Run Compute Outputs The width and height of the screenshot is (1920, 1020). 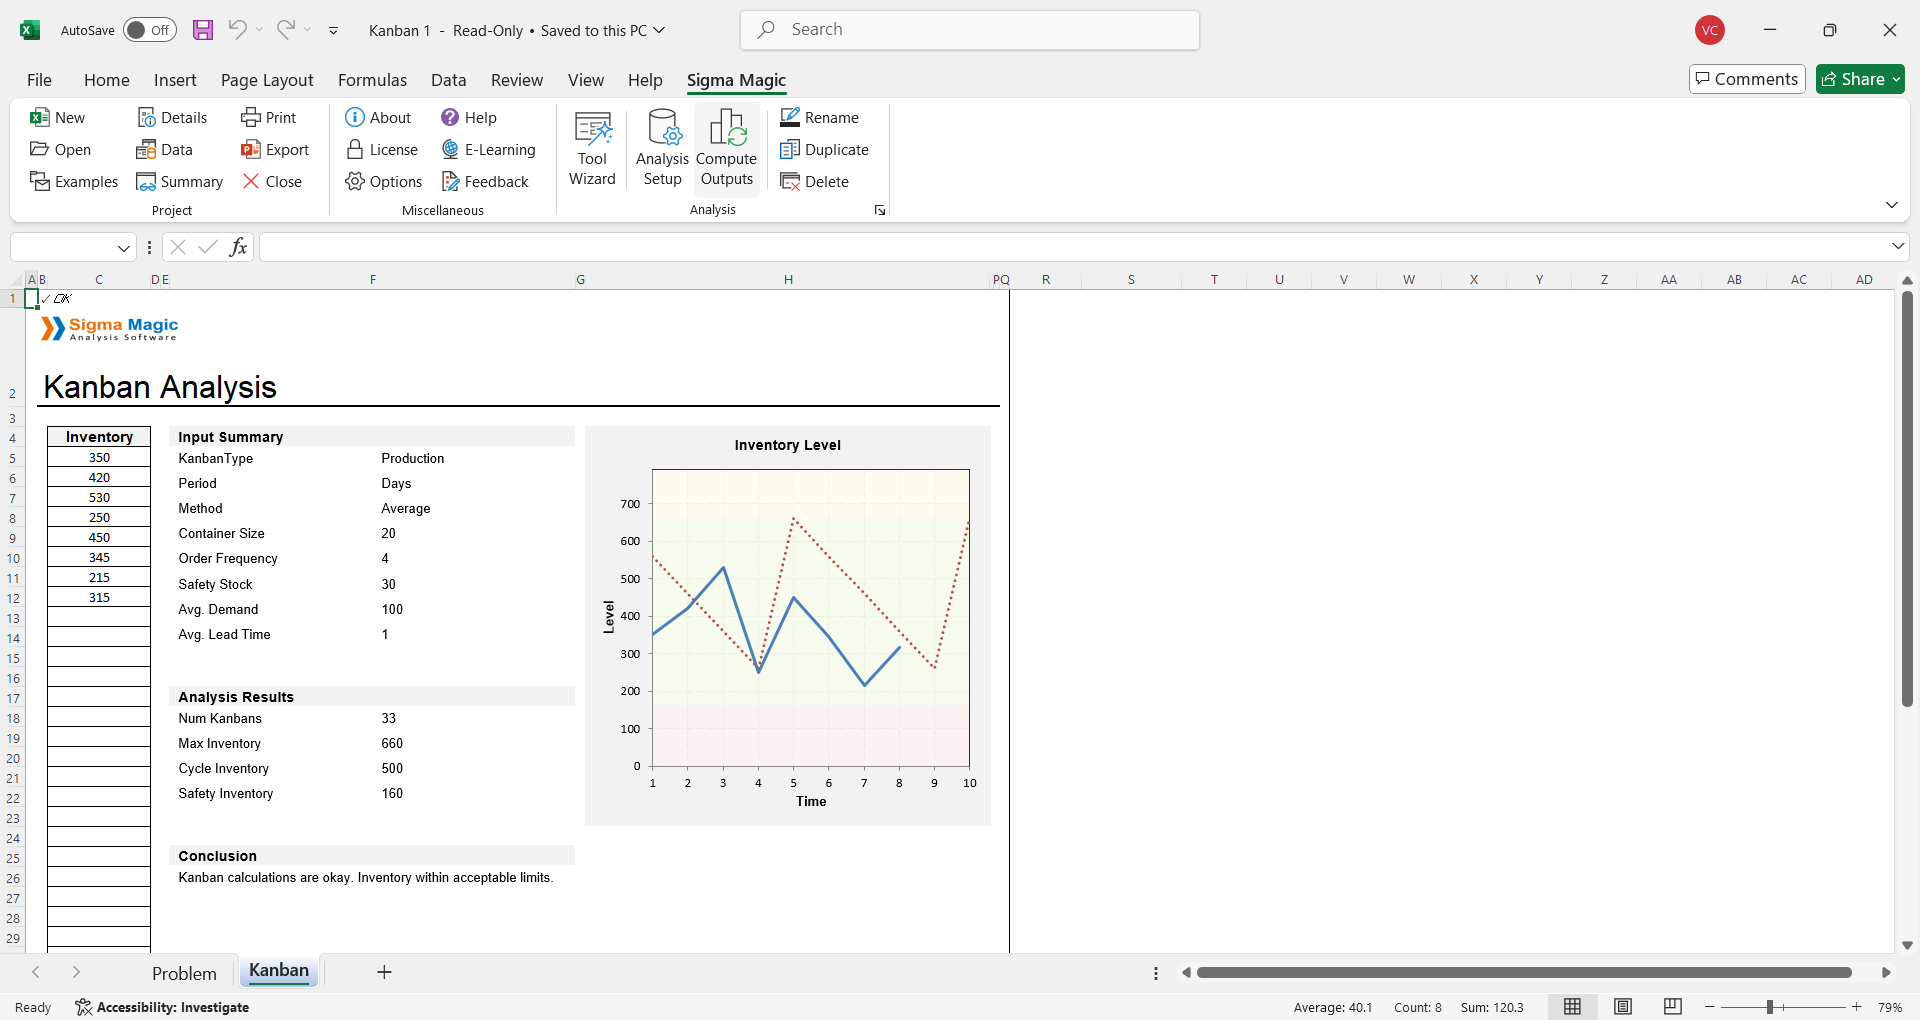(727, 148)
